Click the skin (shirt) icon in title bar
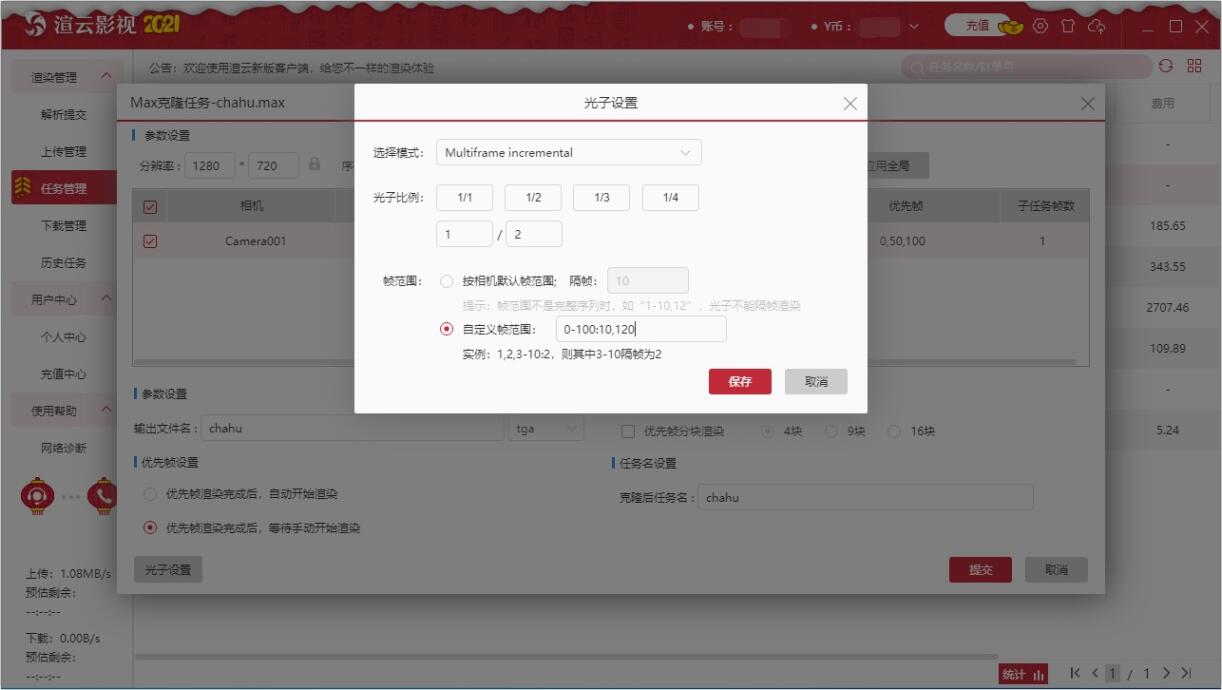 pyautogui.click(x=1068, y=27)
